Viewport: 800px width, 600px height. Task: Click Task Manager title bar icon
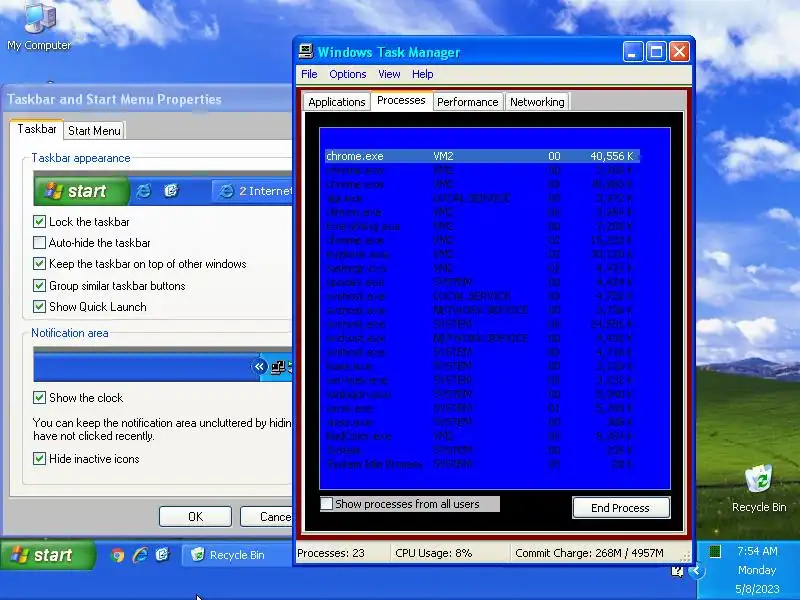306,52
